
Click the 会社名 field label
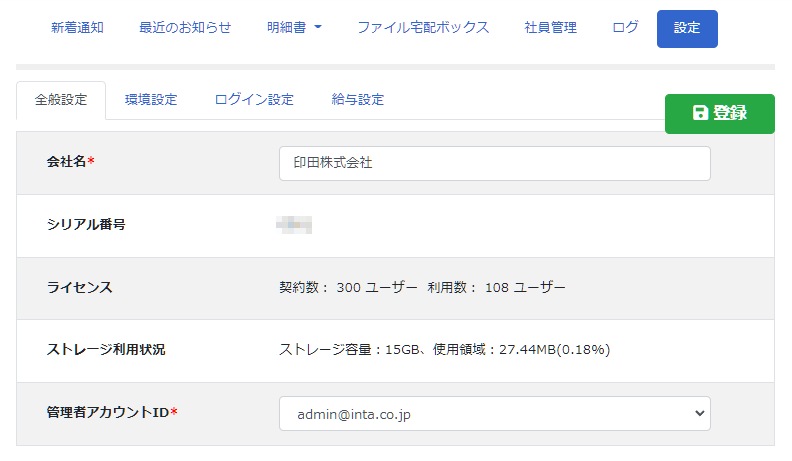click(70, 161)
